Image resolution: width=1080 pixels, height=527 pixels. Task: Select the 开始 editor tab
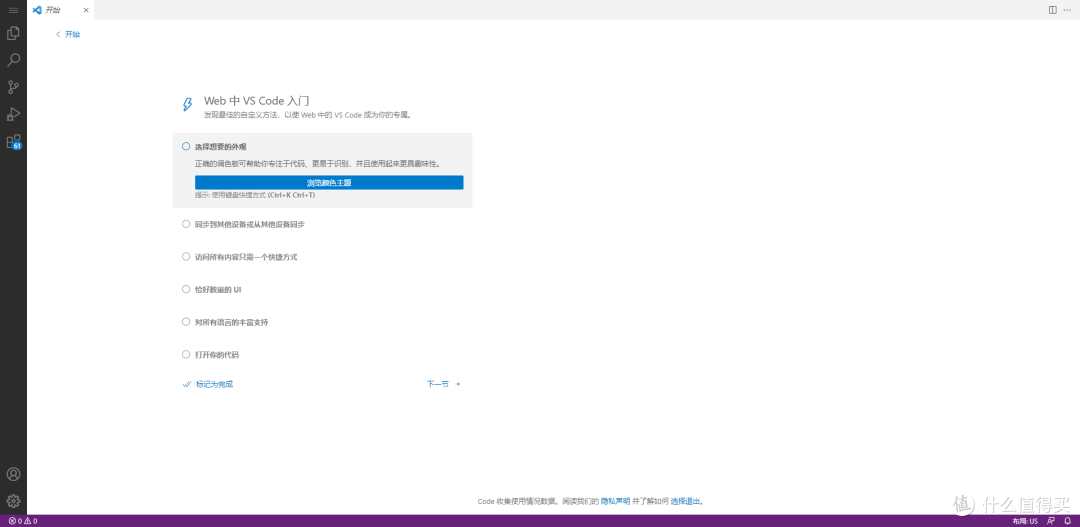(61, 10)
